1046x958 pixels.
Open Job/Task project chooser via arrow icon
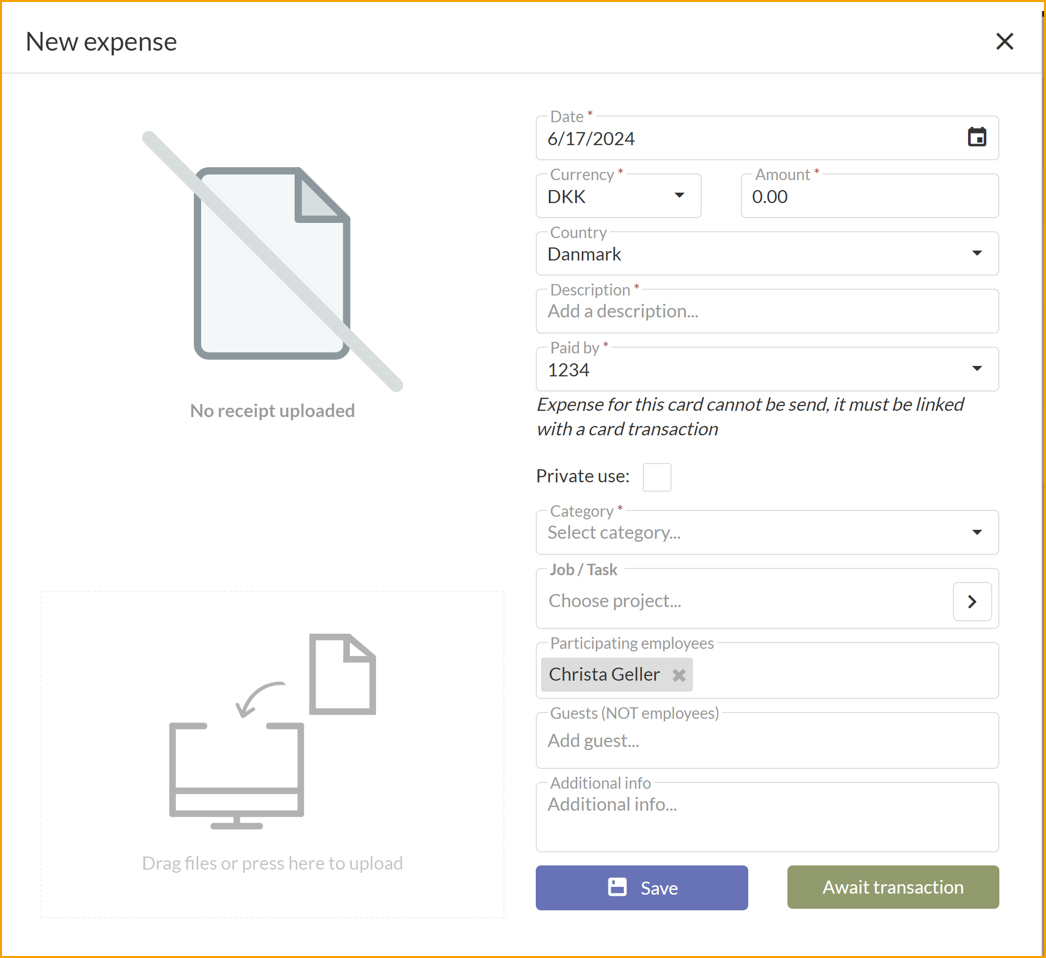971,601
